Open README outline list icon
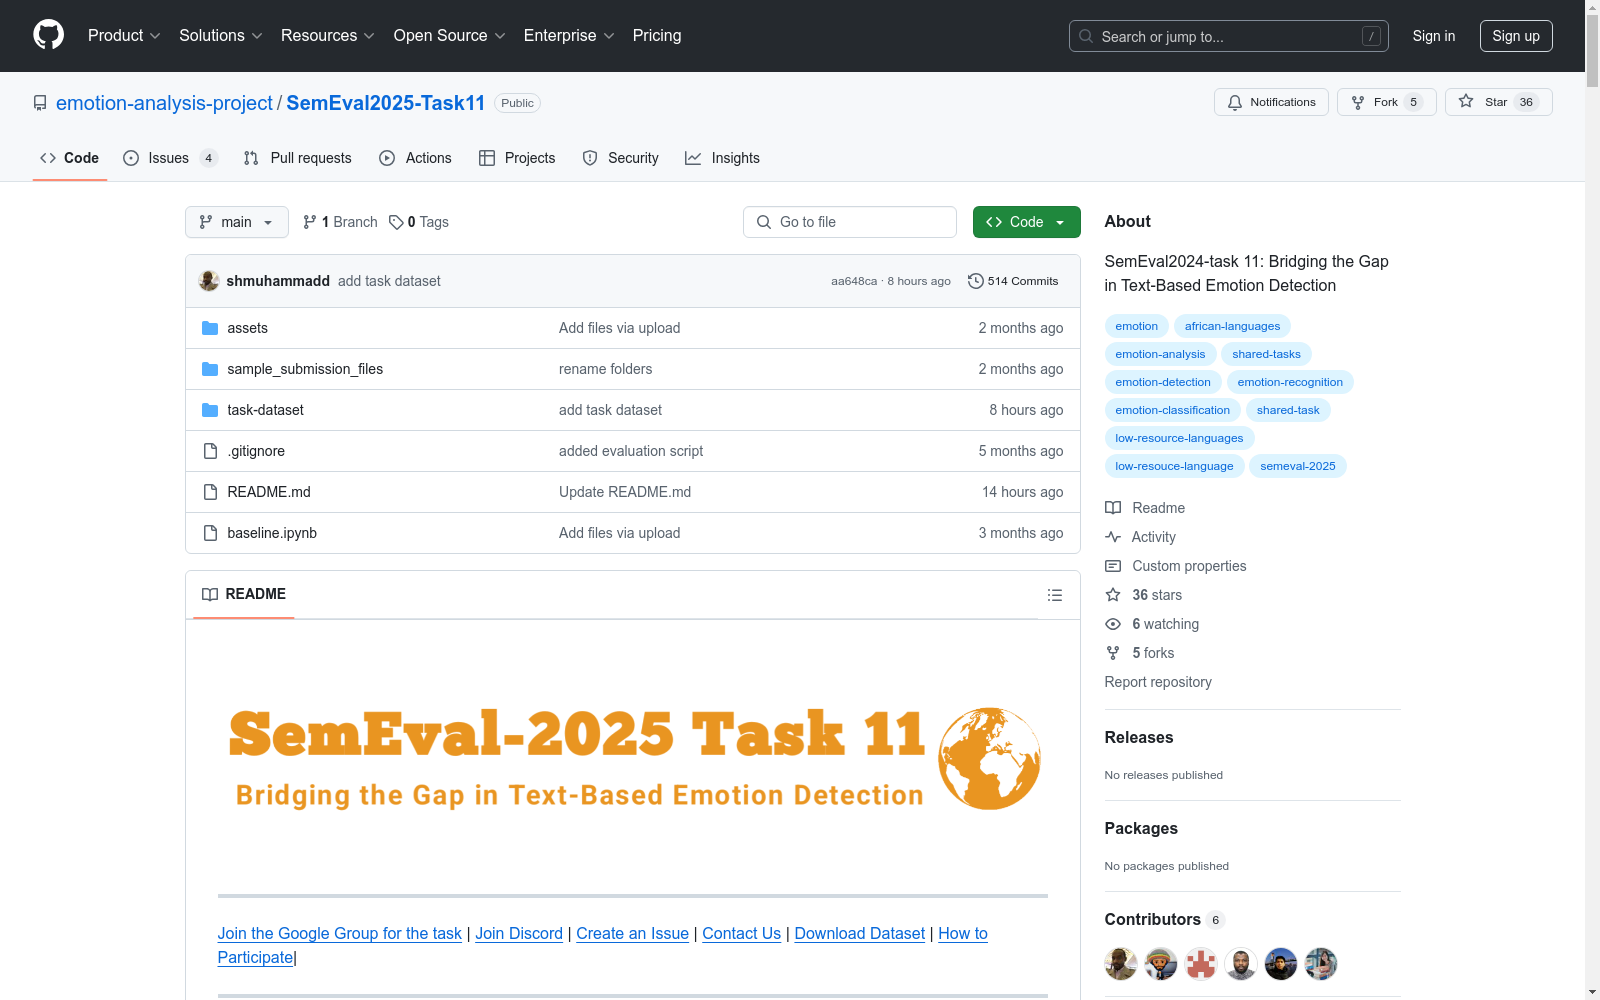 1054,595
